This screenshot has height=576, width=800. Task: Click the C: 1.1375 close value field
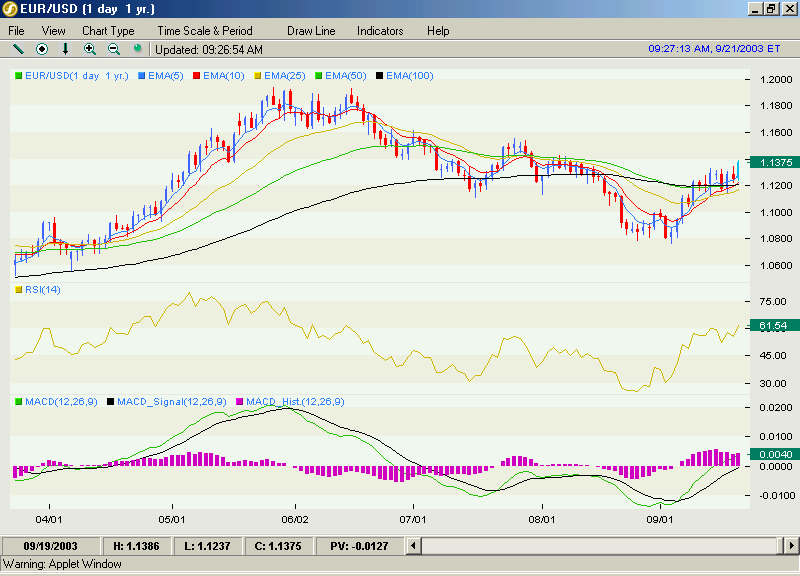click(x=278, y=546)
